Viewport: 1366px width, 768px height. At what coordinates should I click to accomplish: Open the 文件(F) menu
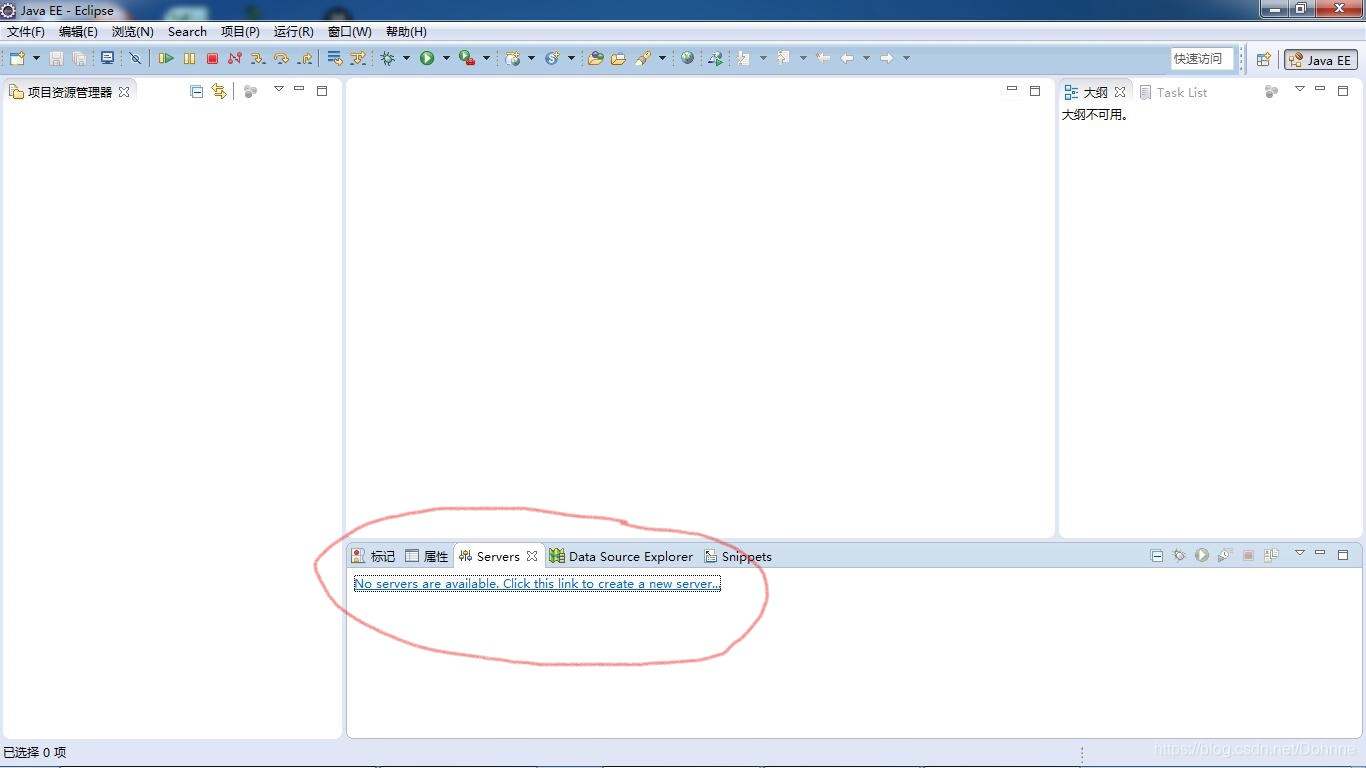pos(26,32)
